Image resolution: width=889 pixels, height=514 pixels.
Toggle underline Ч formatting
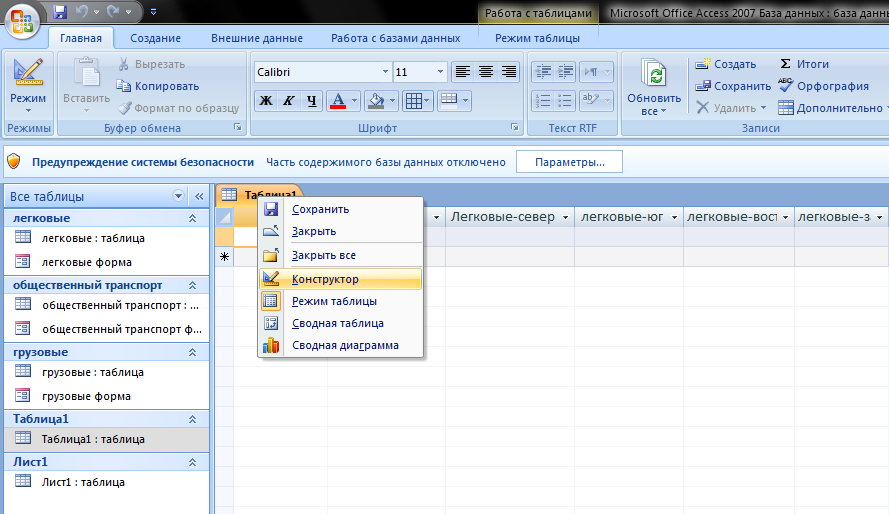311,101
